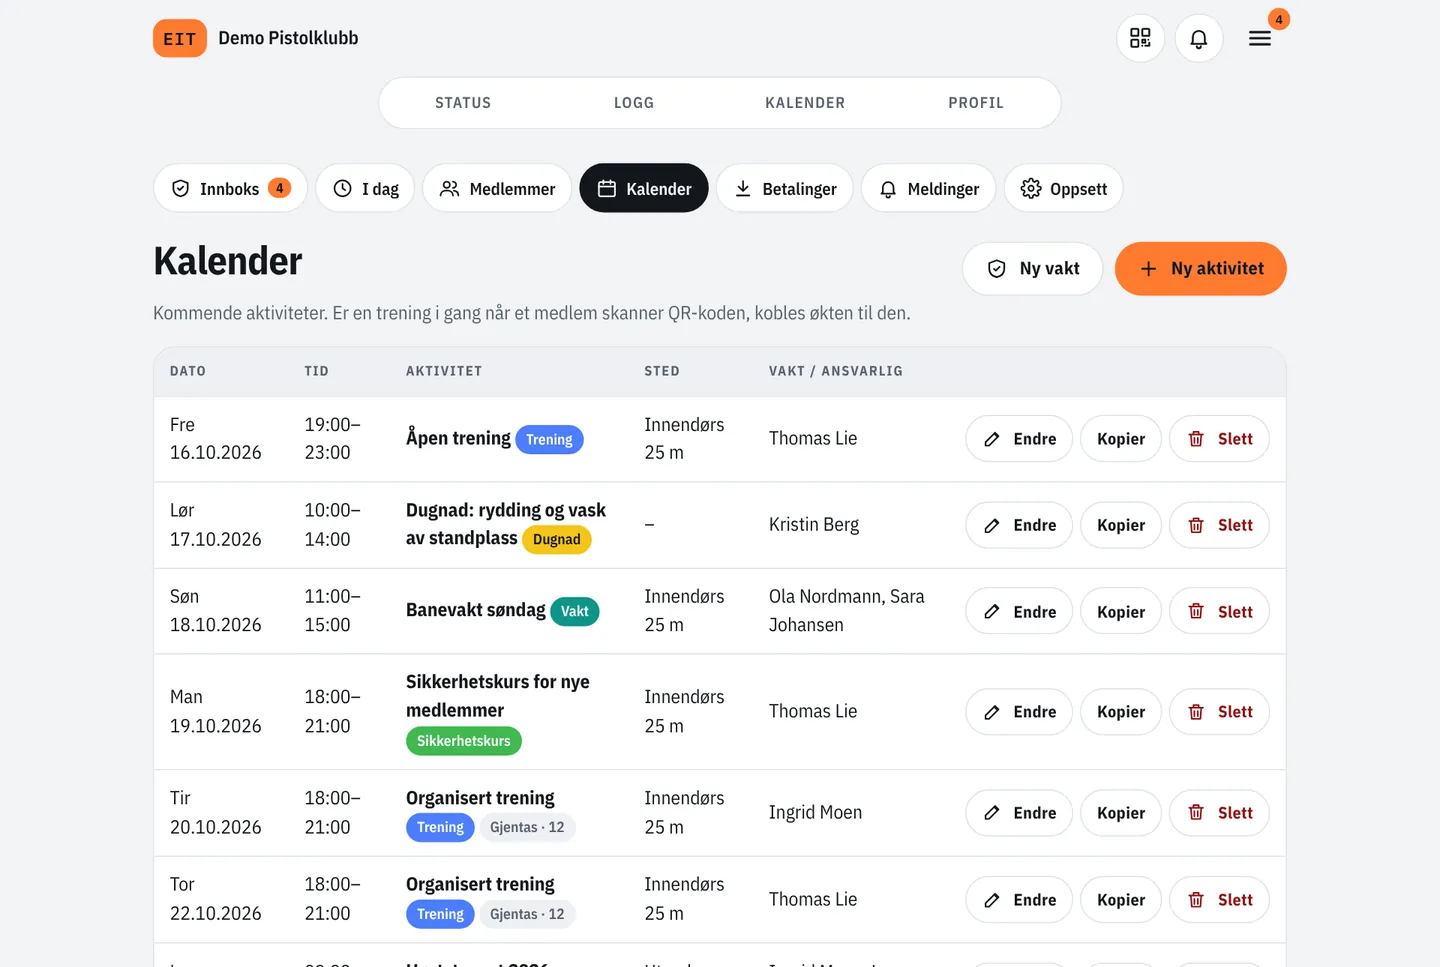
Task: Open the I dag view
Action: pyautogui.click(x=365, y=188)
